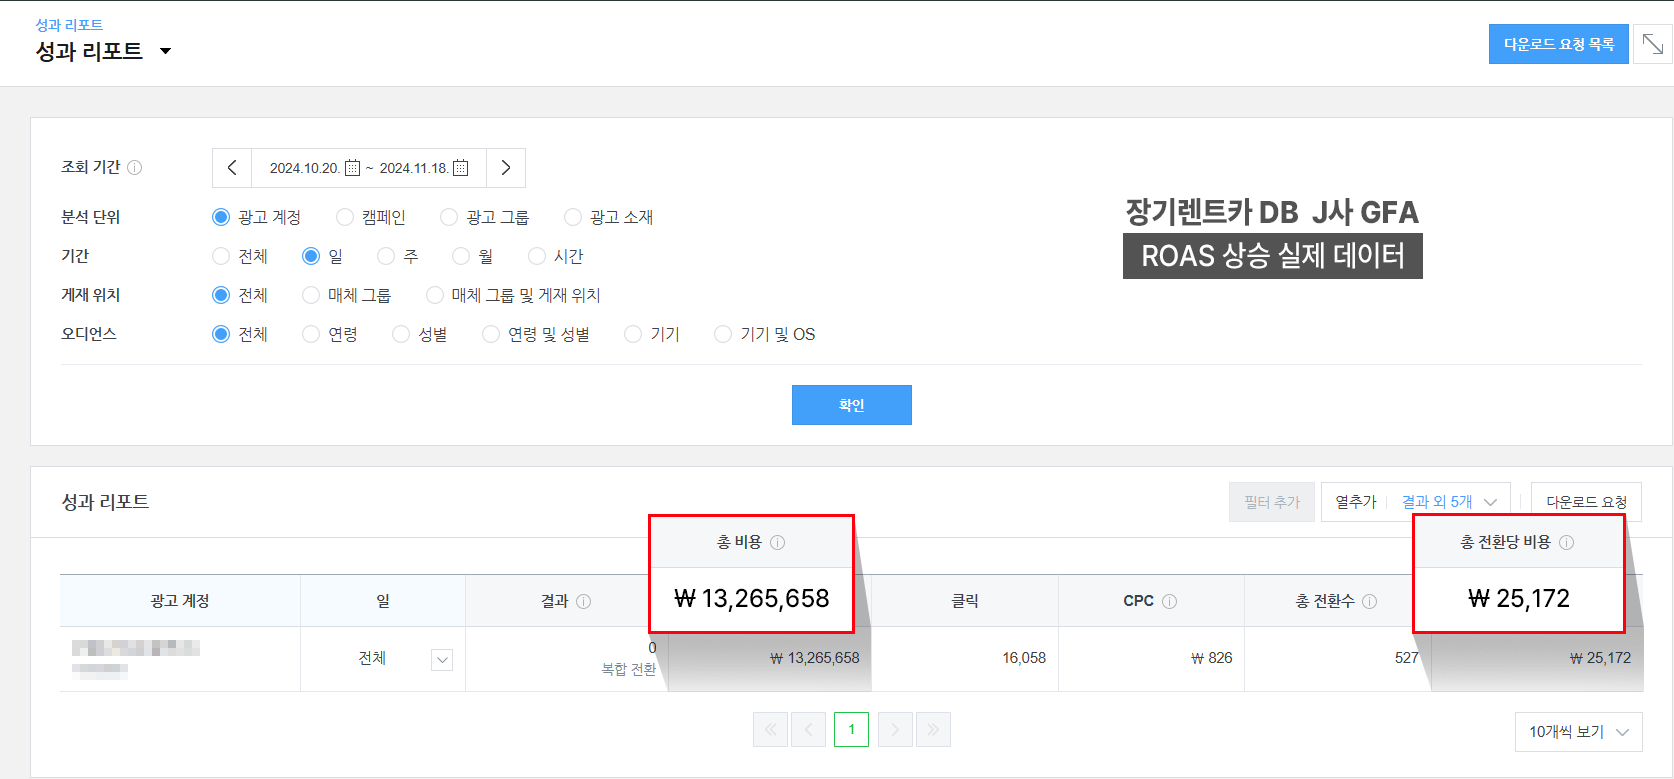Click info icon next to CPC header
1674x779 pixels.
tap(1169, 601)
